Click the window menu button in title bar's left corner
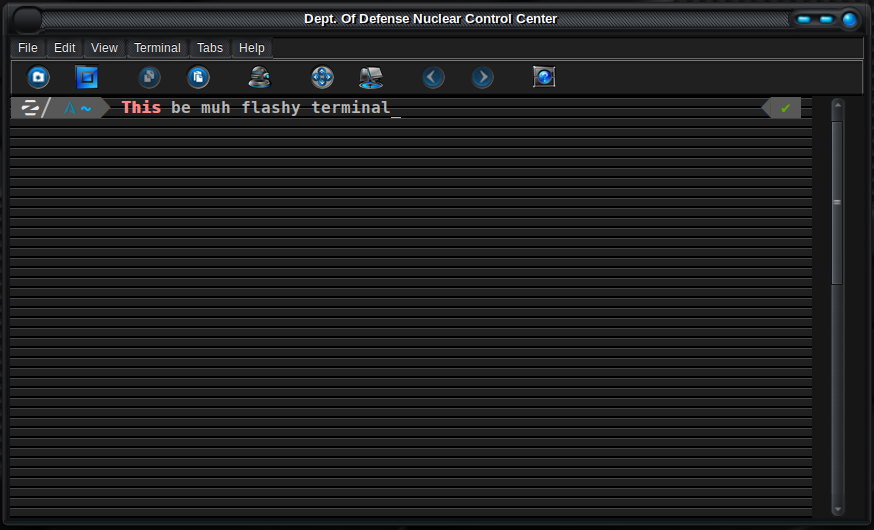The width and height of the screenshot is (874, 530). click(27, 19)
